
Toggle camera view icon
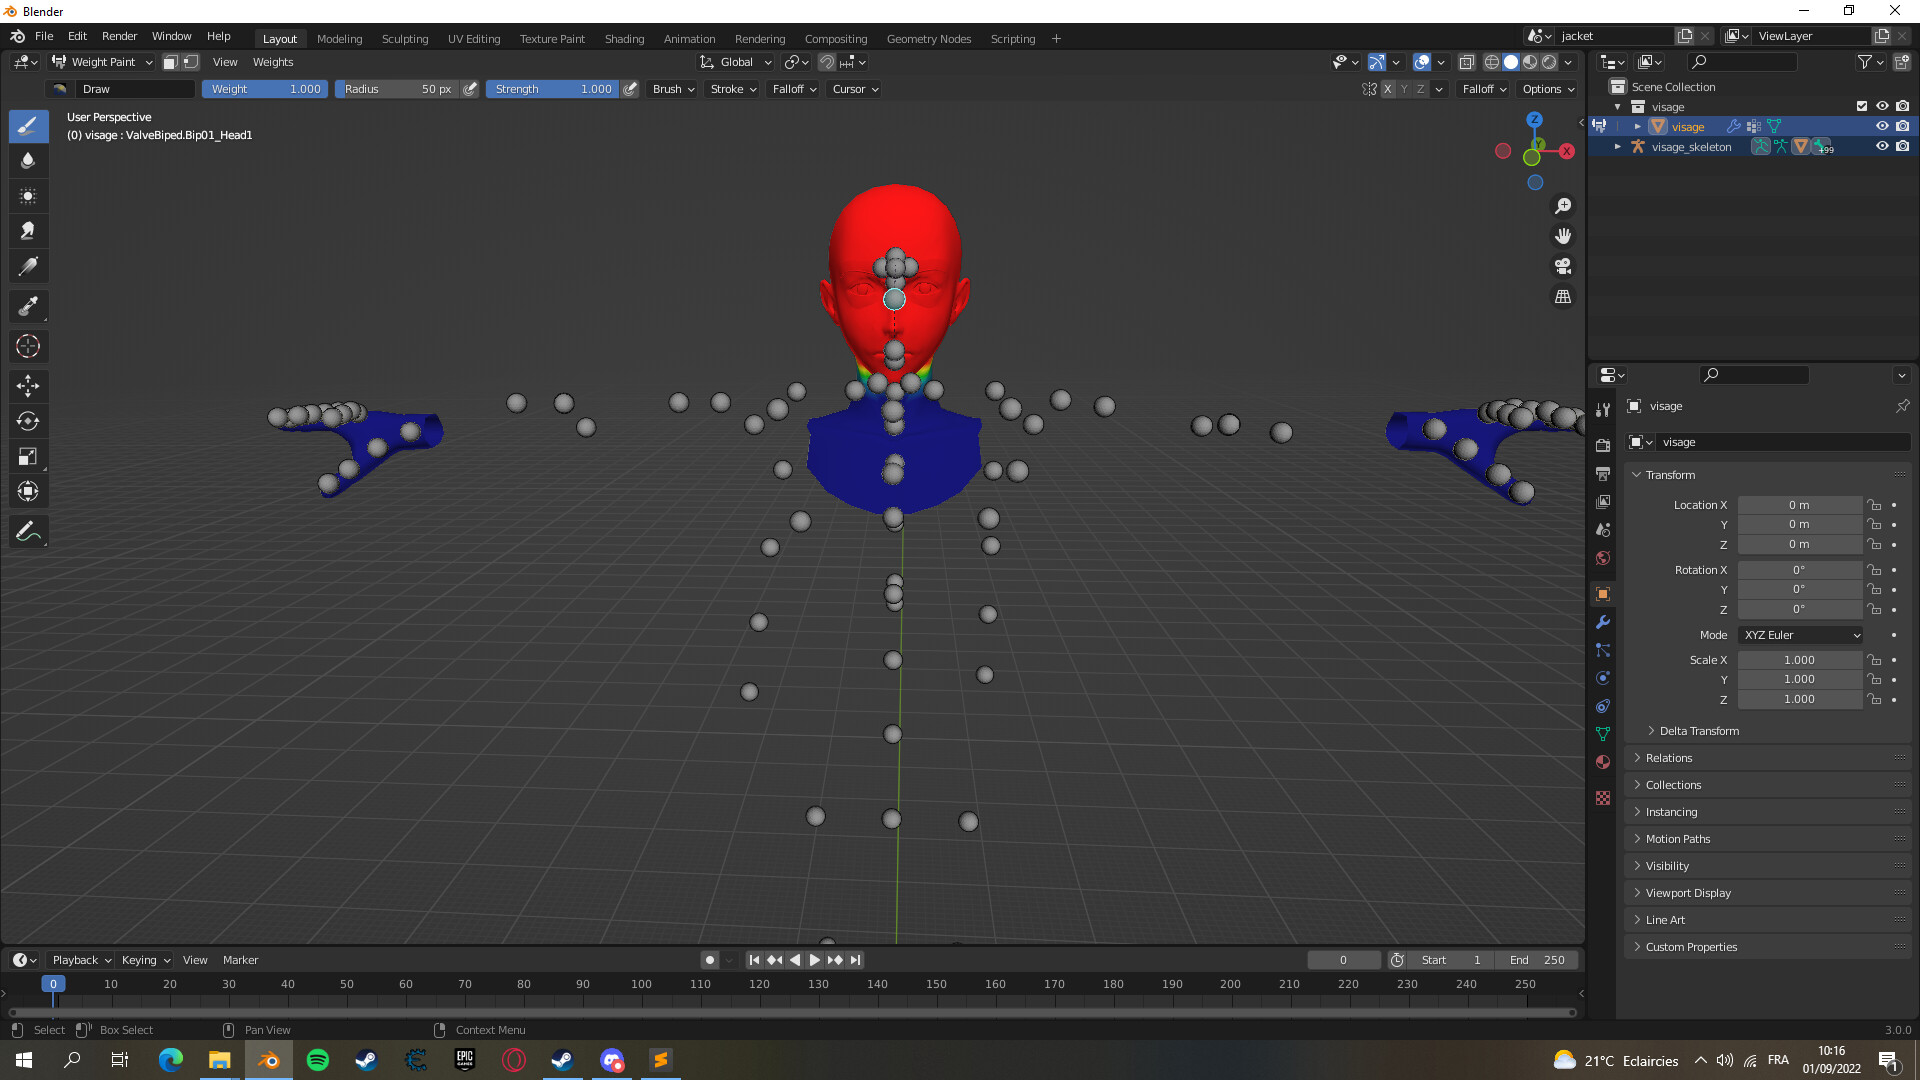point(1563,266)
